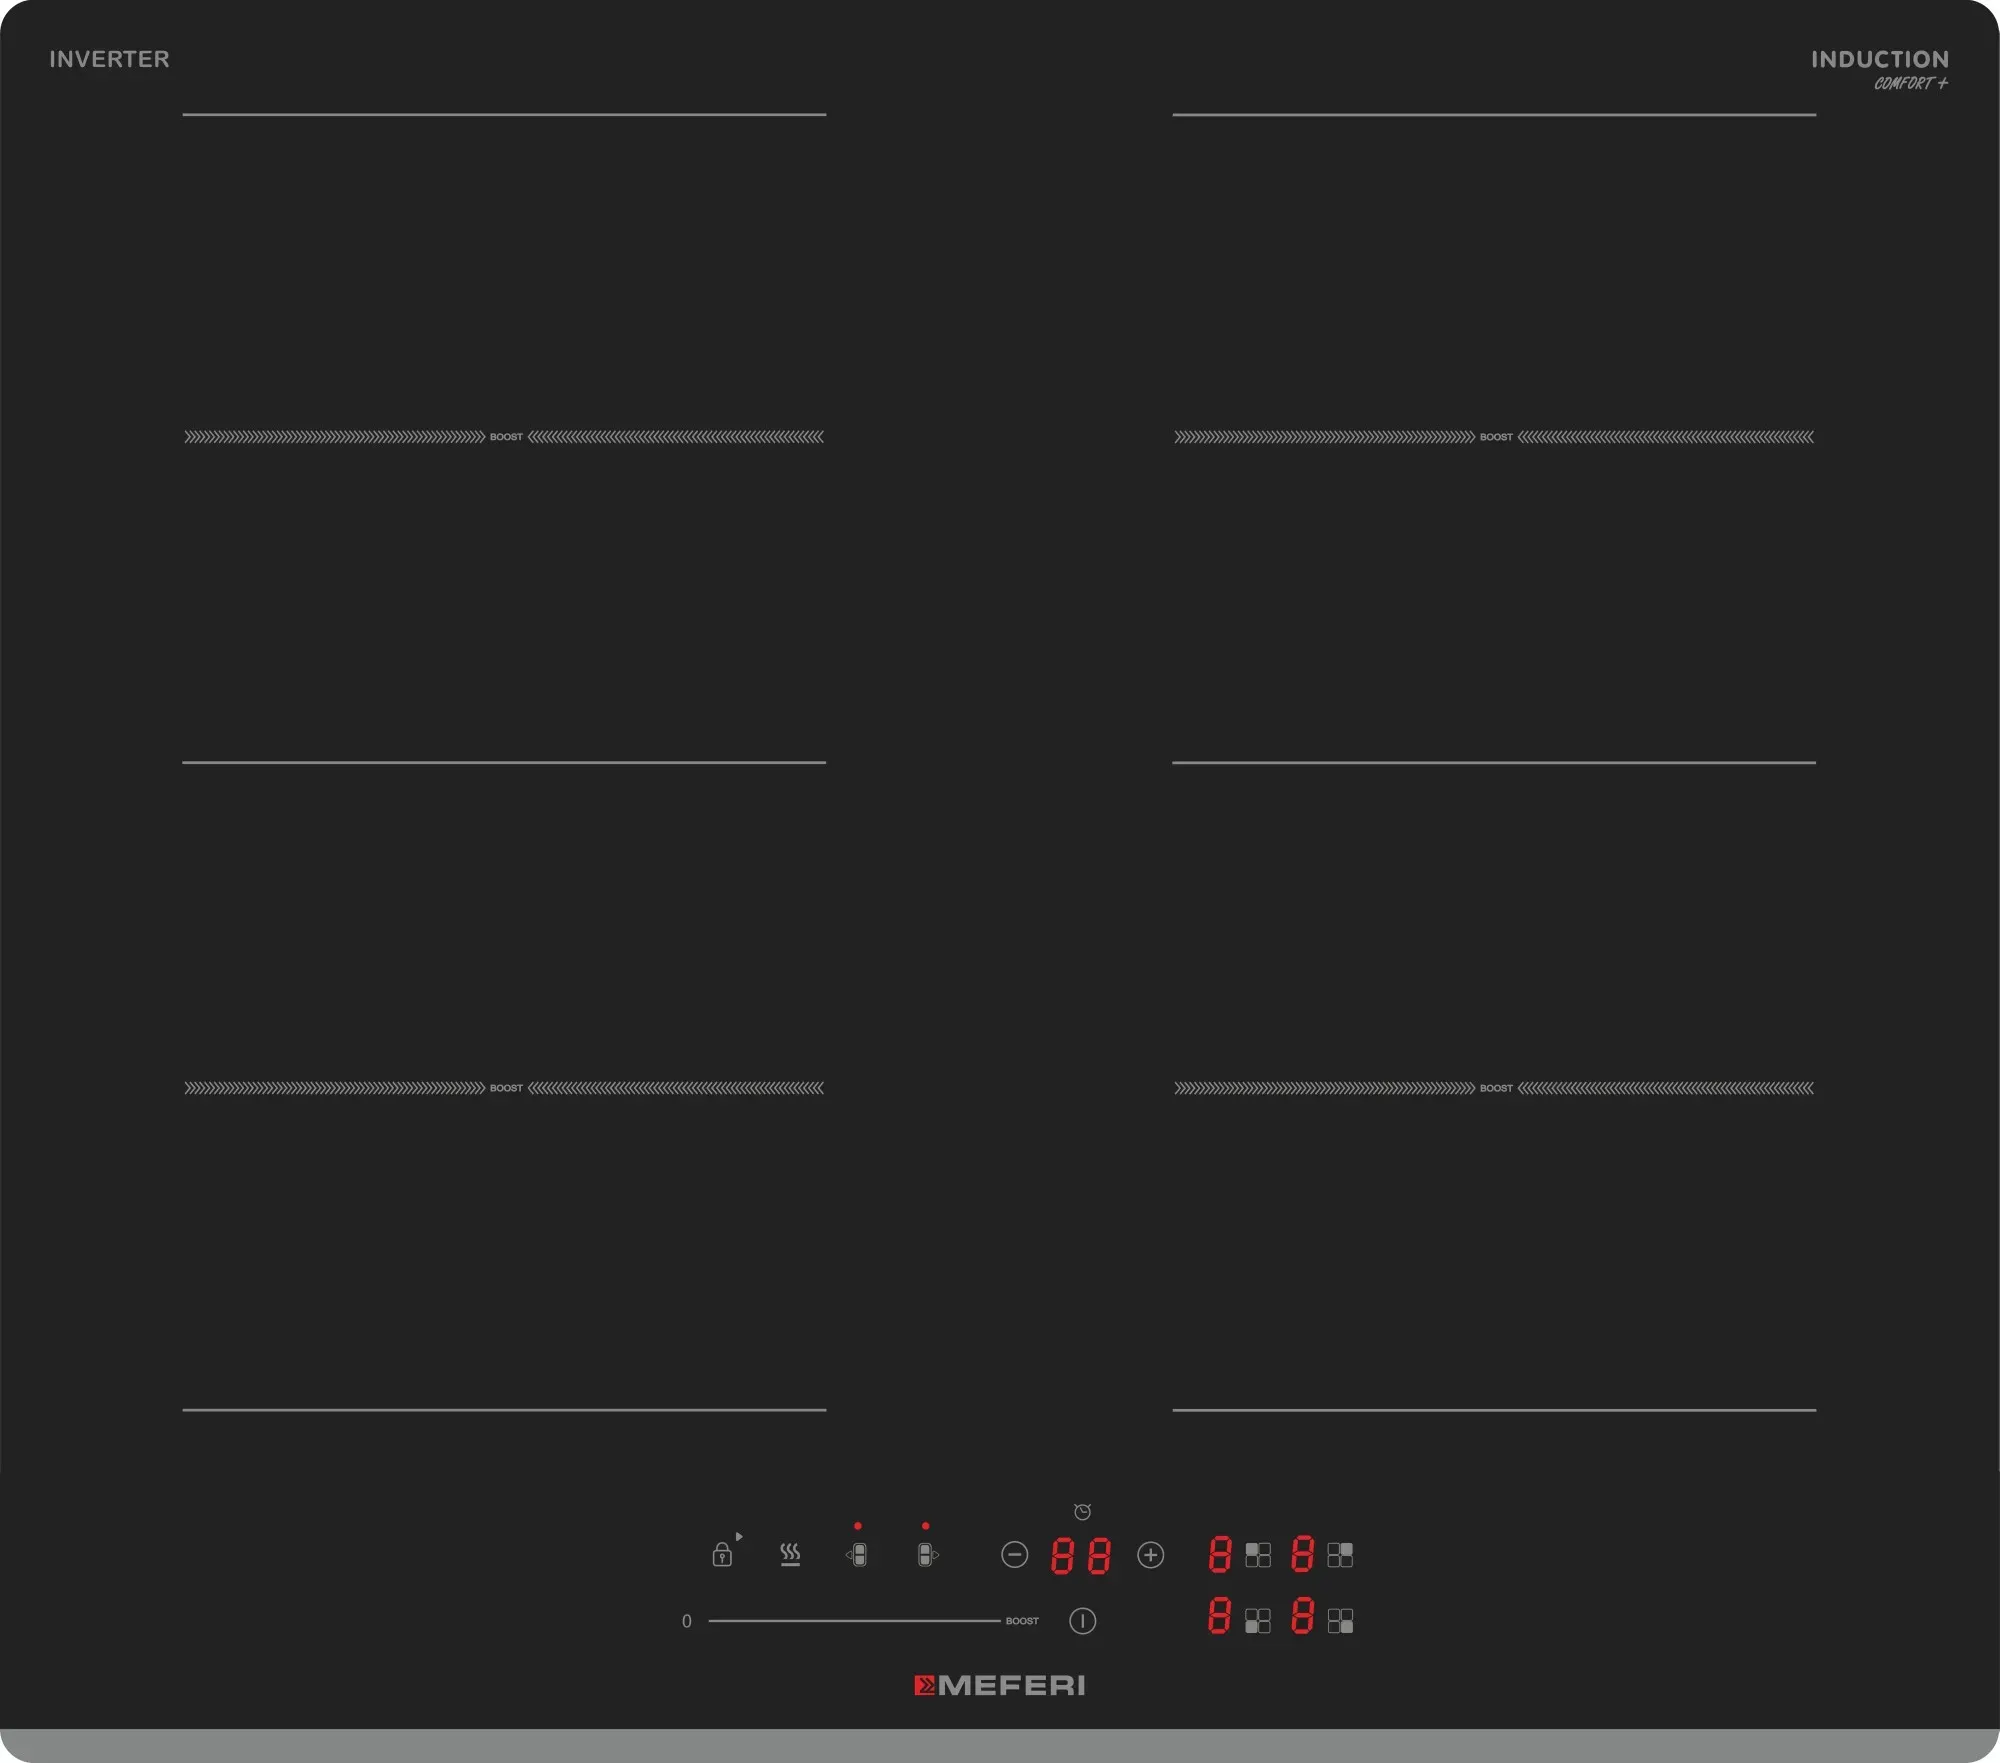
Task: Tap the top-left zone BOOST marking
Action: [x=506, y=437]
